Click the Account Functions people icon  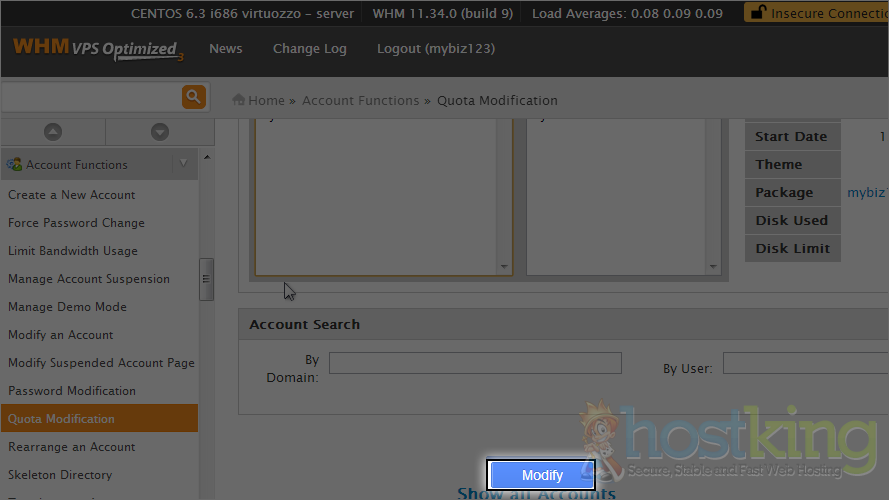coord(14,164)
